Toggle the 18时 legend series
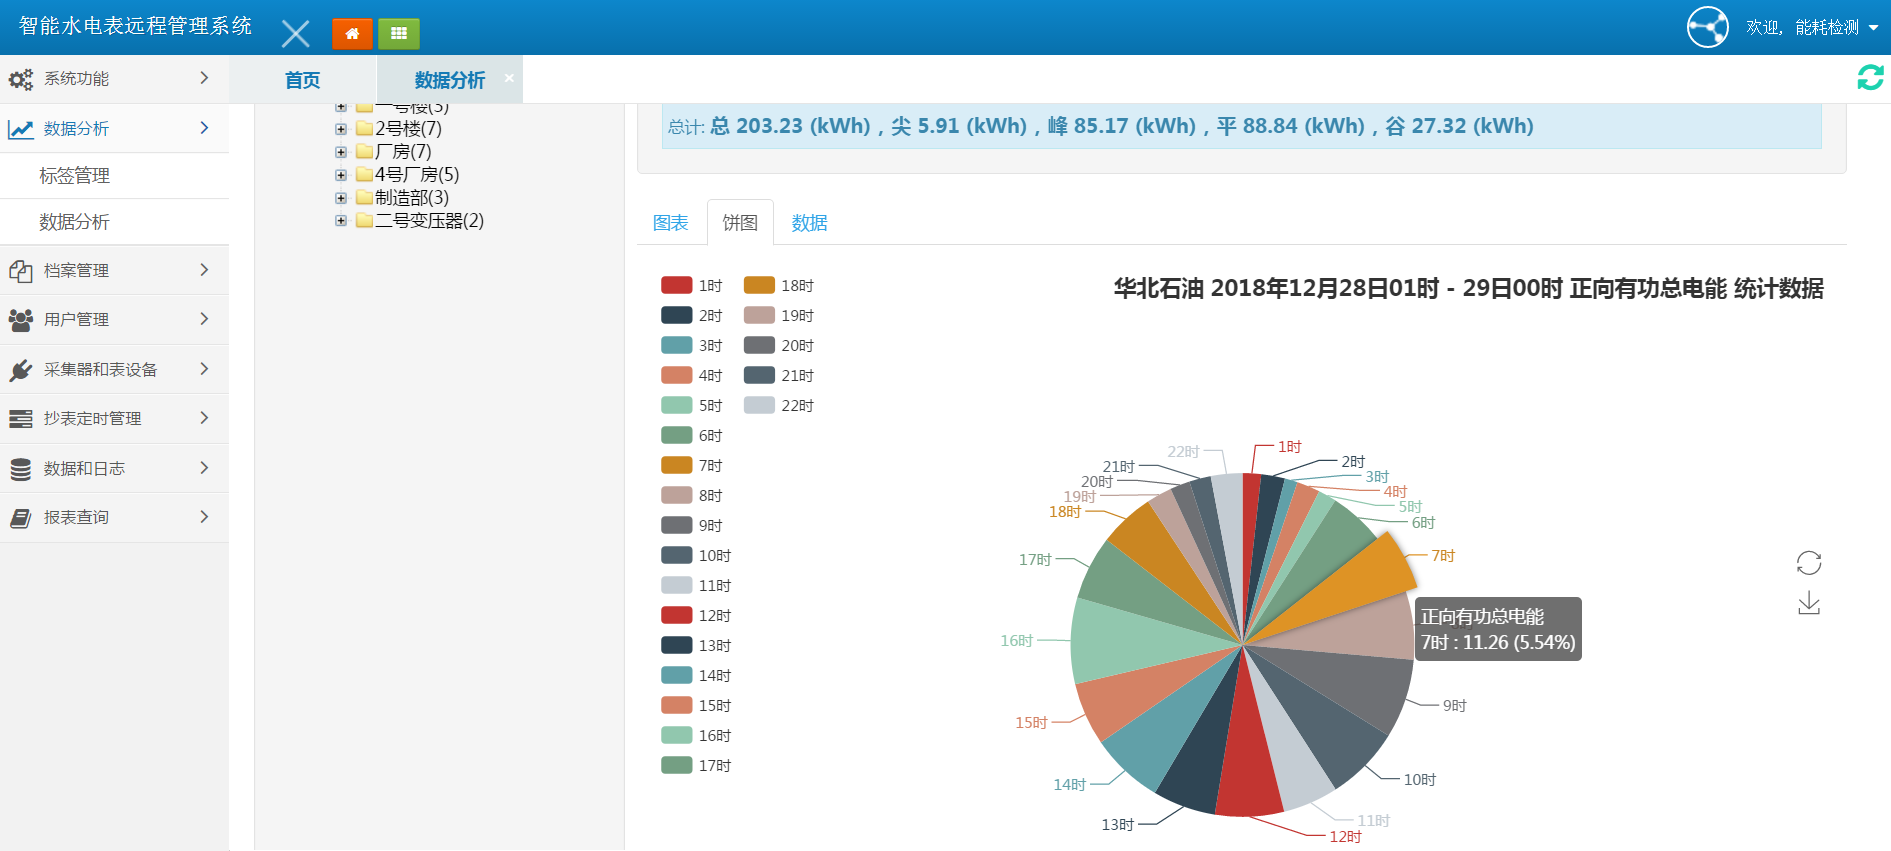The height and width of the screenshot is (851, 1891). tap(778, 286)
